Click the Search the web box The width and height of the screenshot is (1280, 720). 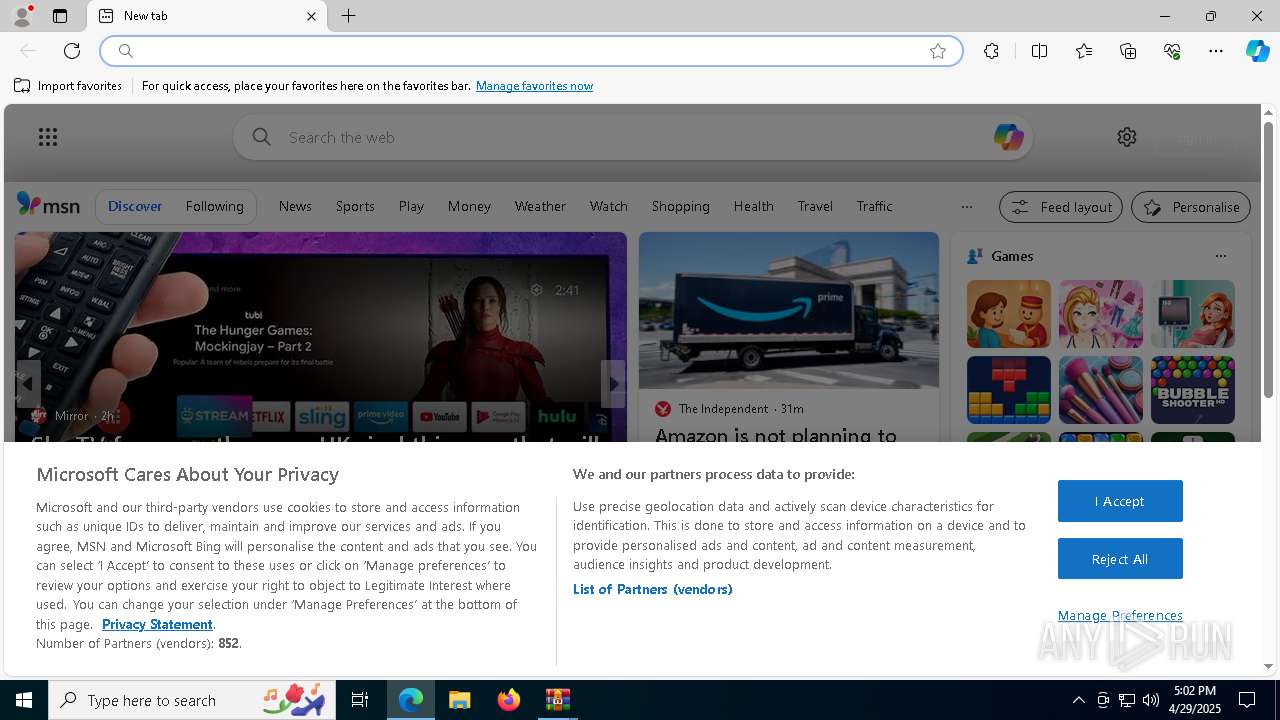[632, 137]
